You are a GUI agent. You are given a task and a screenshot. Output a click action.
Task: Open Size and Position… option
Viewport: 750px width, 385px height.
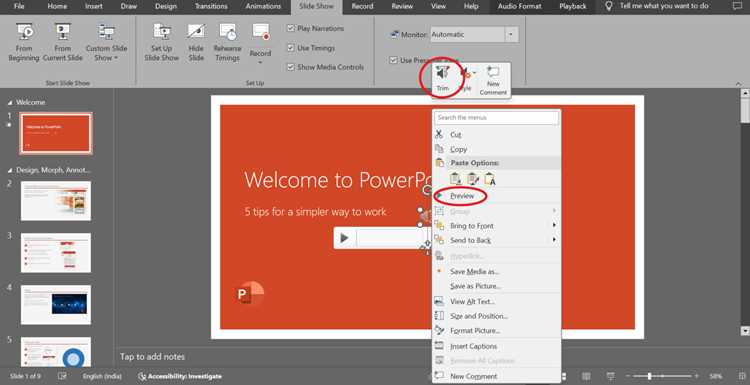pos(496,316)
